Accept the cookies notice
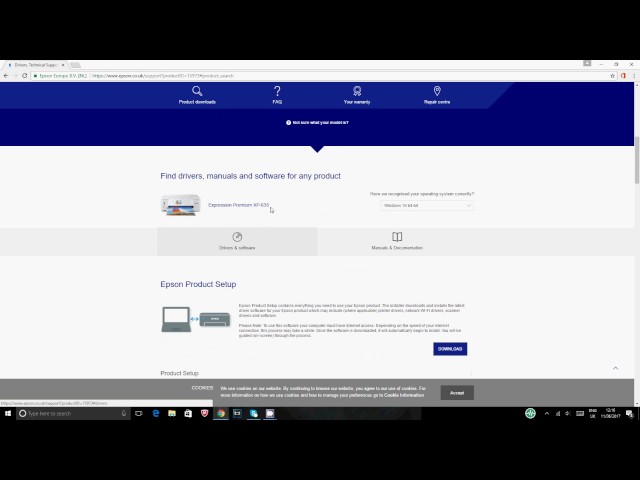Viewport: 640px width, 480px height. (457, 393)
